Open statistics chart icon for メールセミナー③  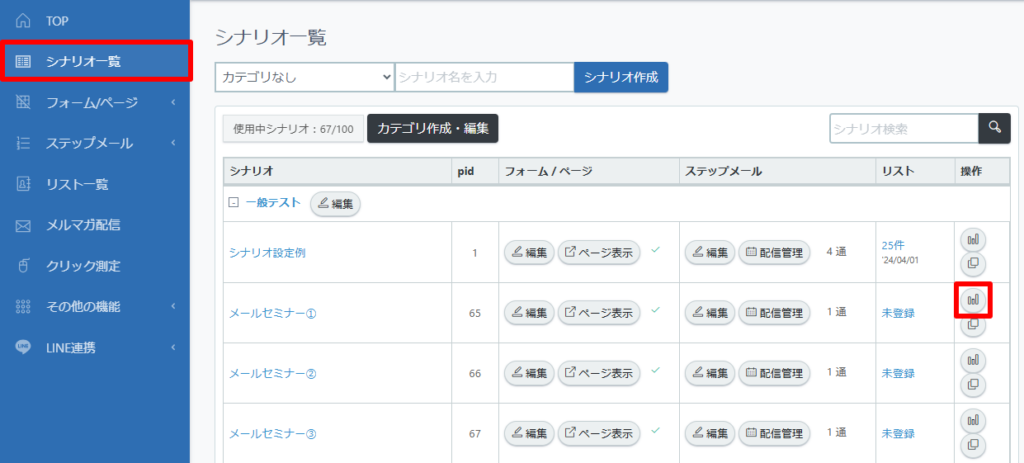click(x=973, y=420)
